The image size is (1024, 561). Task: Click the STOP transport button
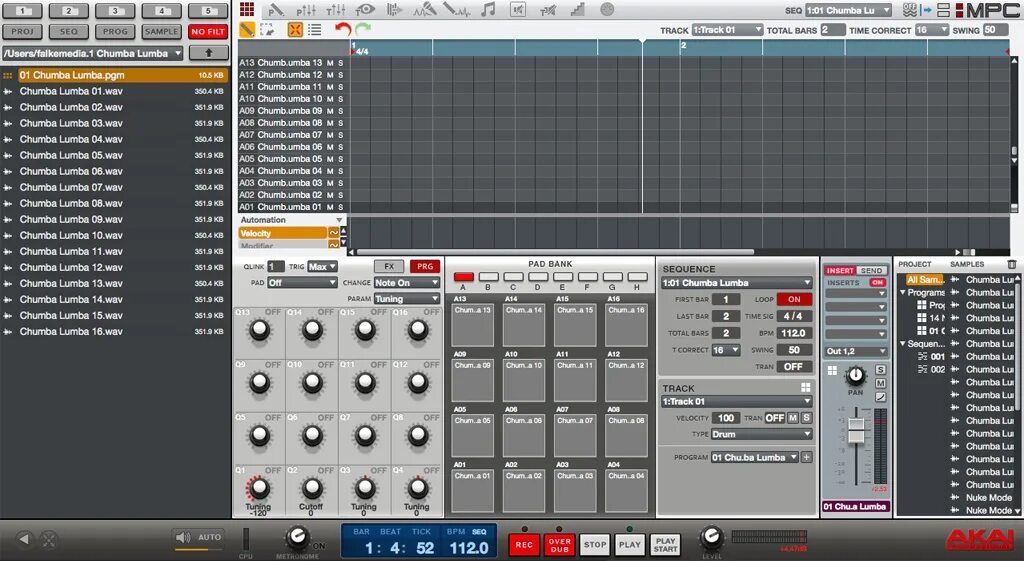pos(595,545)
